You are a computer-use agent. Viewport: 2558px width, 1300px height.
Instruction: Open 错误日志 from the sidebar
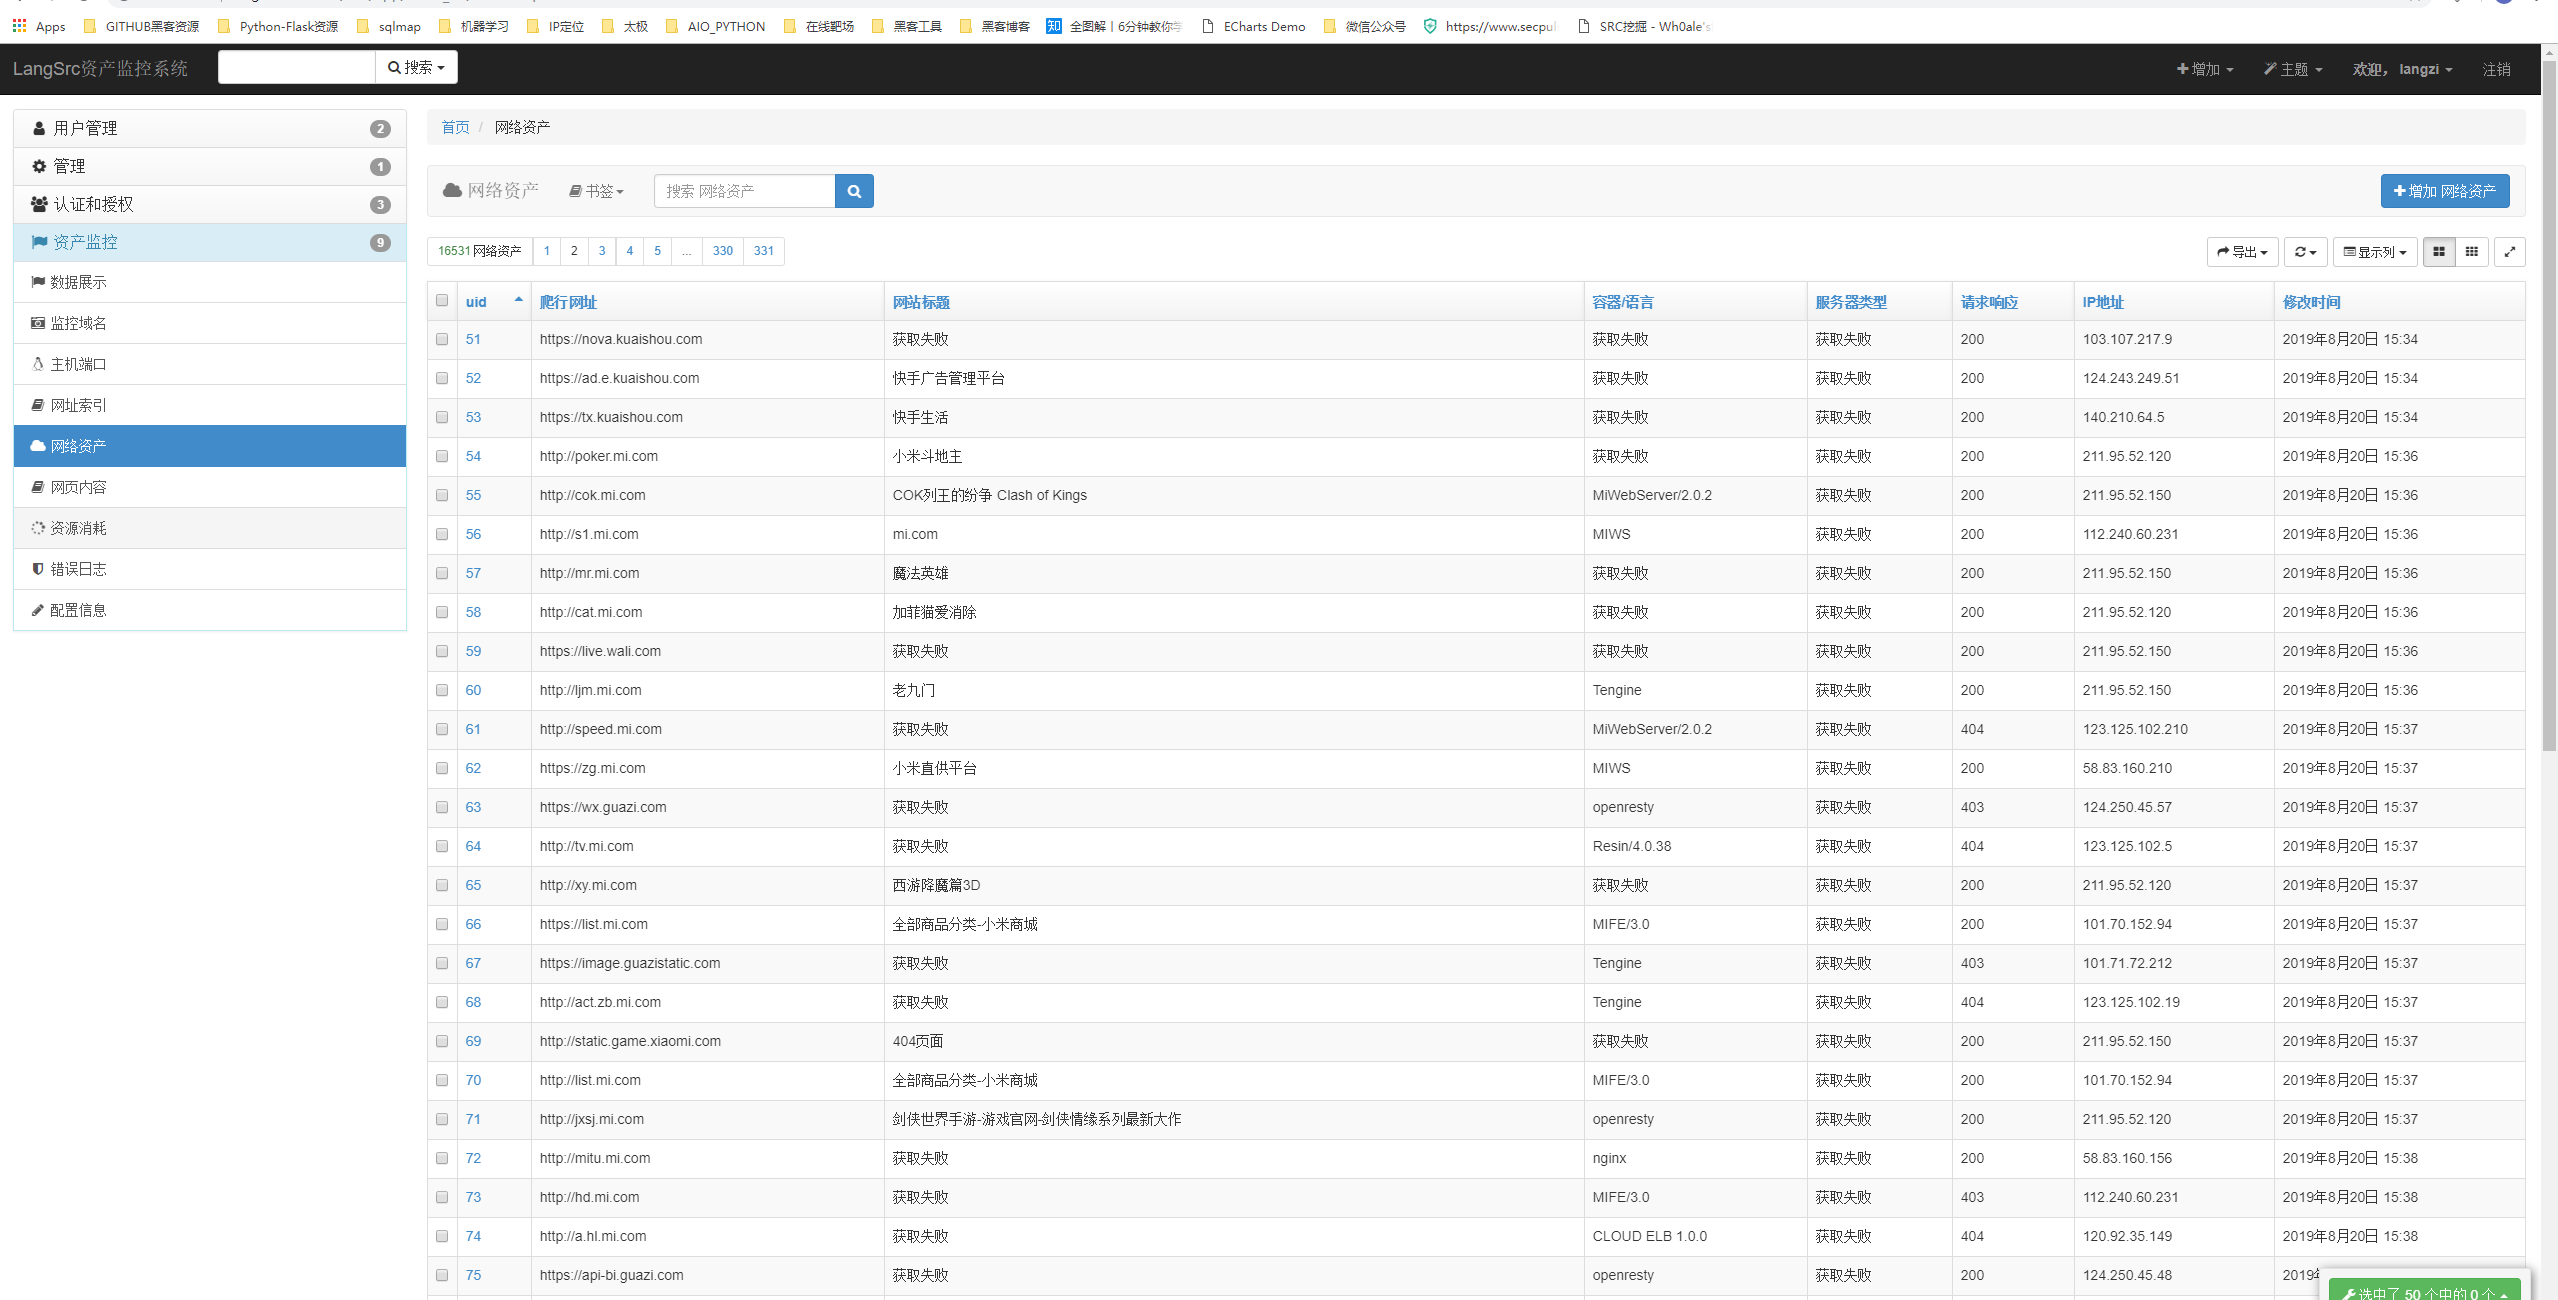pyautogui.click(x=78, y=569)
